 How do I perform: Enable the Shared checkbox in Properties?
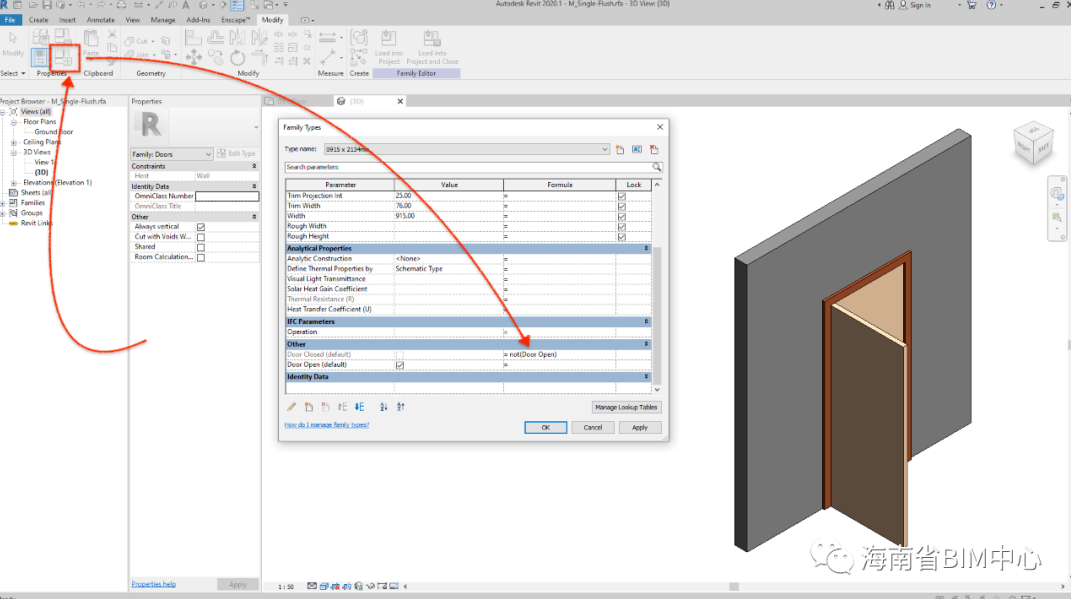pos(201,247)
